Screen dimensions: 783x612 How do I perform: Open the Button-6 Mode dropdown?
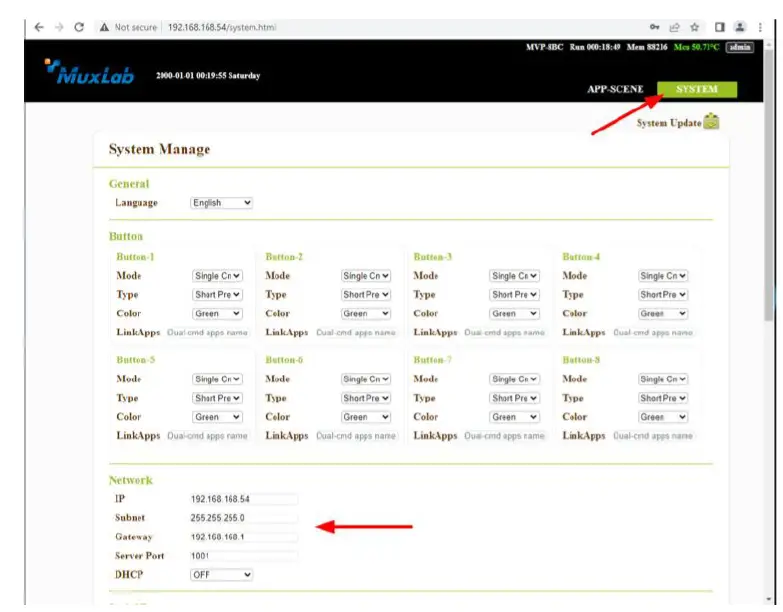click(x=366, y=379)
